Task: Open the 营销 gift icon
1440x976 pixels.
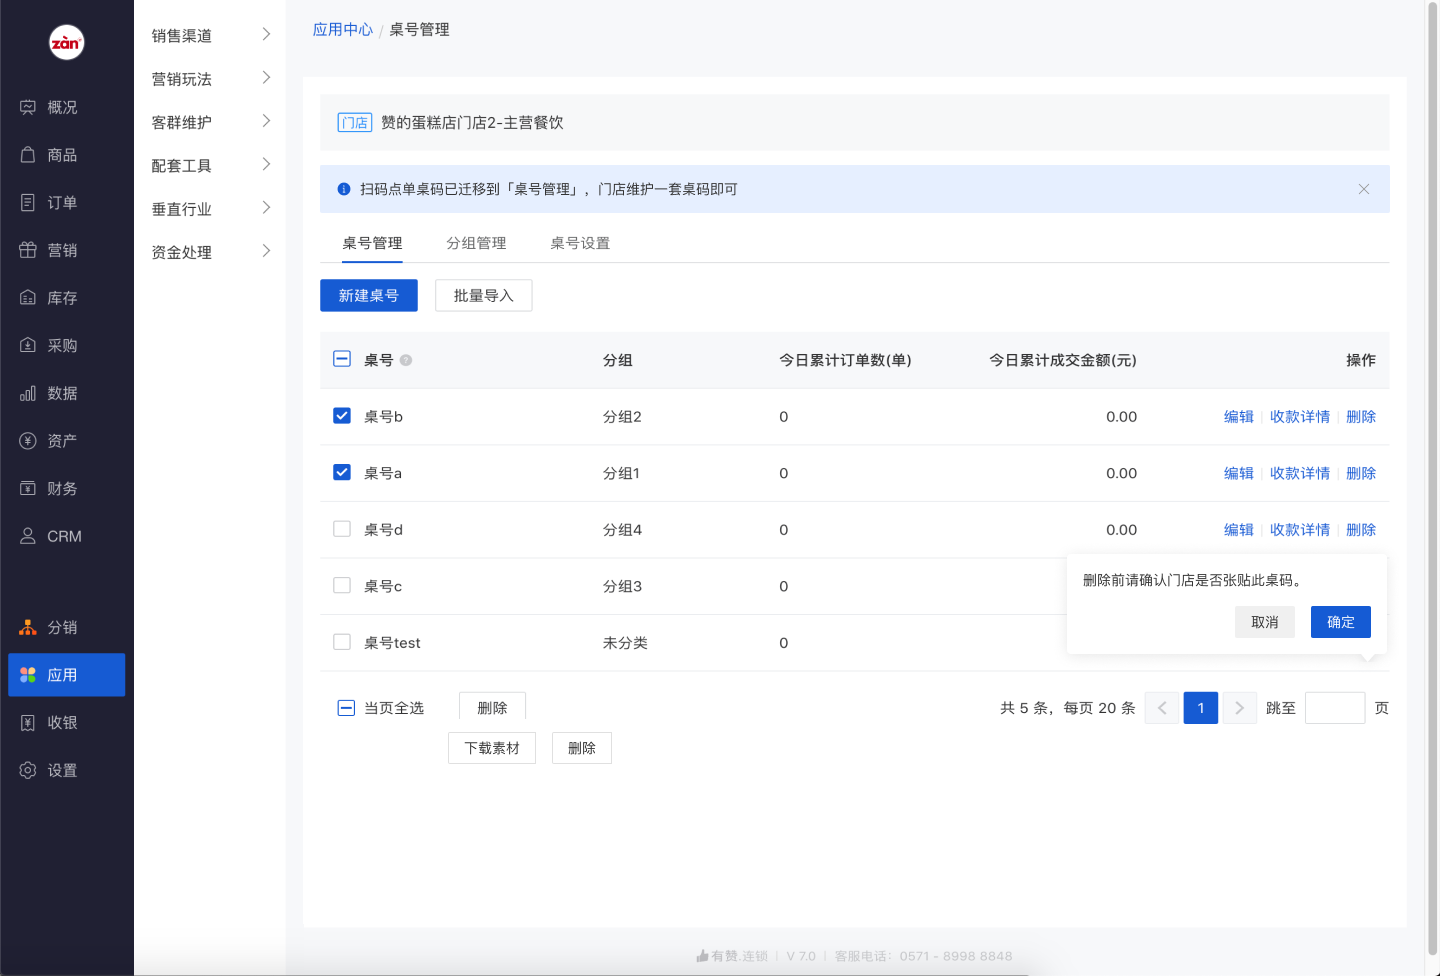Action: (28, 250)
